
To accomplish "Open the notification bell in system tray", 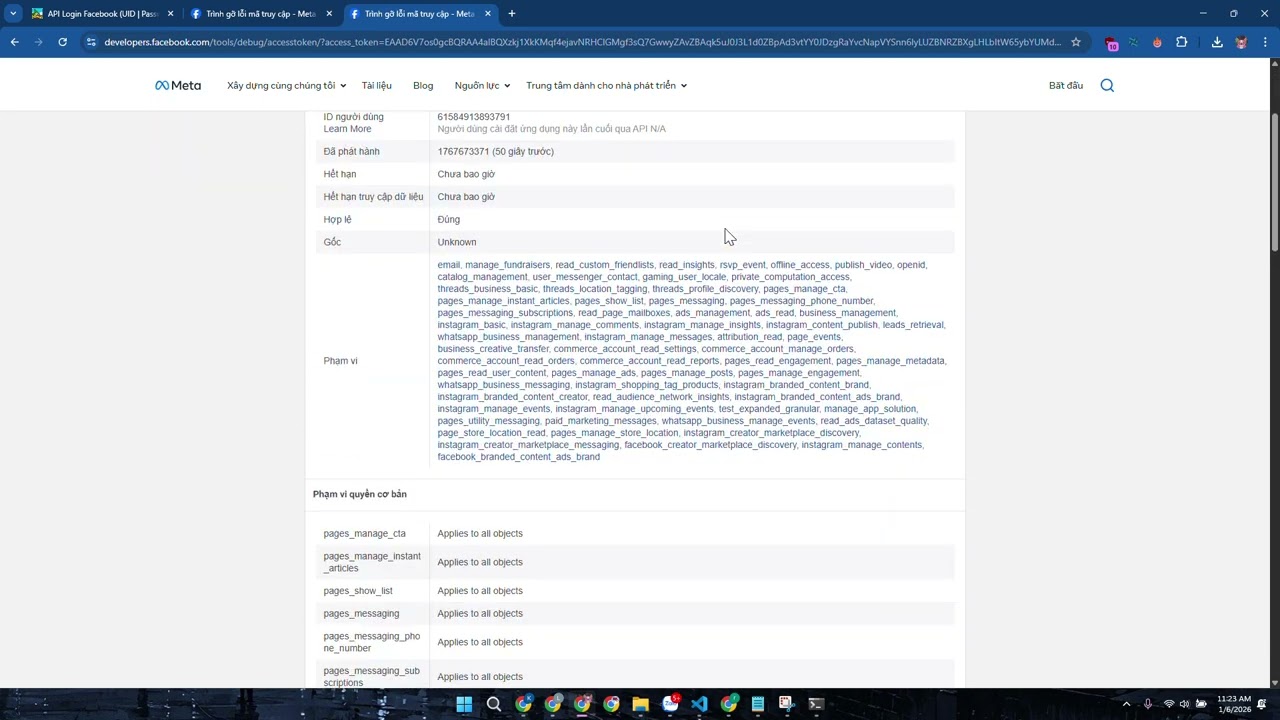I will 1262,704.
